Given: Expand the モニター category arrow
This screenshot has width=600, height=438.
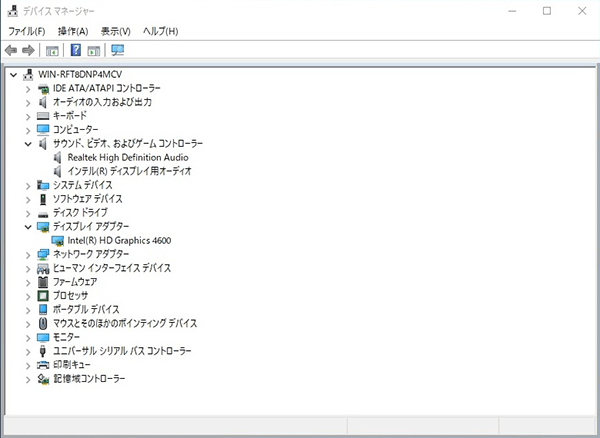Looking at the screenshot, I should pyautogui.click(x=28, y=338).
